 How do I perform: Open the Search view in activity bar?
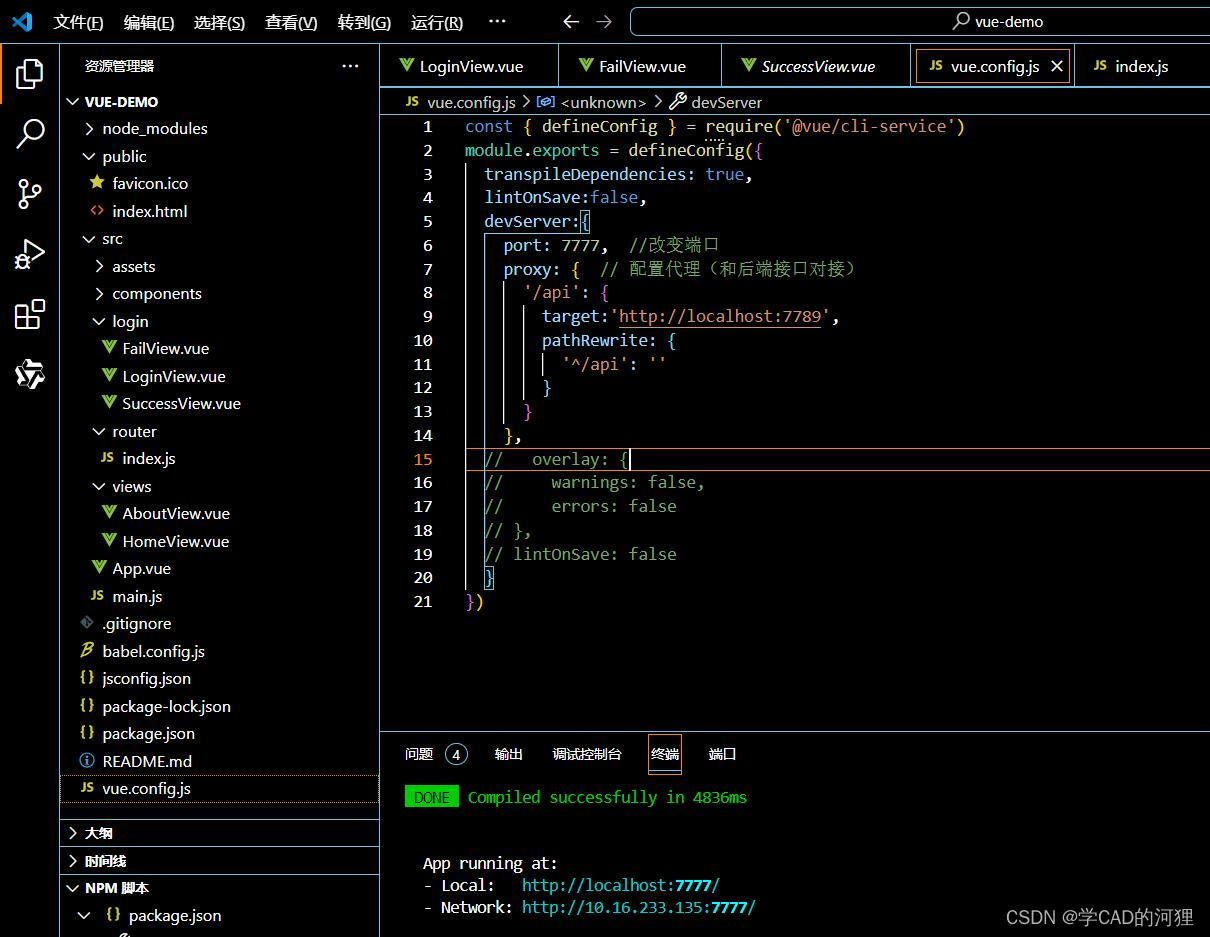point(30,133)
